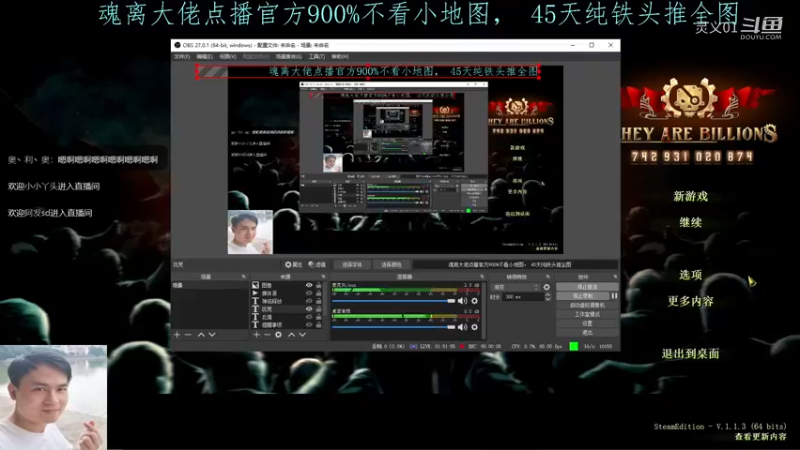Toggle lock of 提醒事项 source
Screen dimensions: 800x450
(x=319, y=325)
